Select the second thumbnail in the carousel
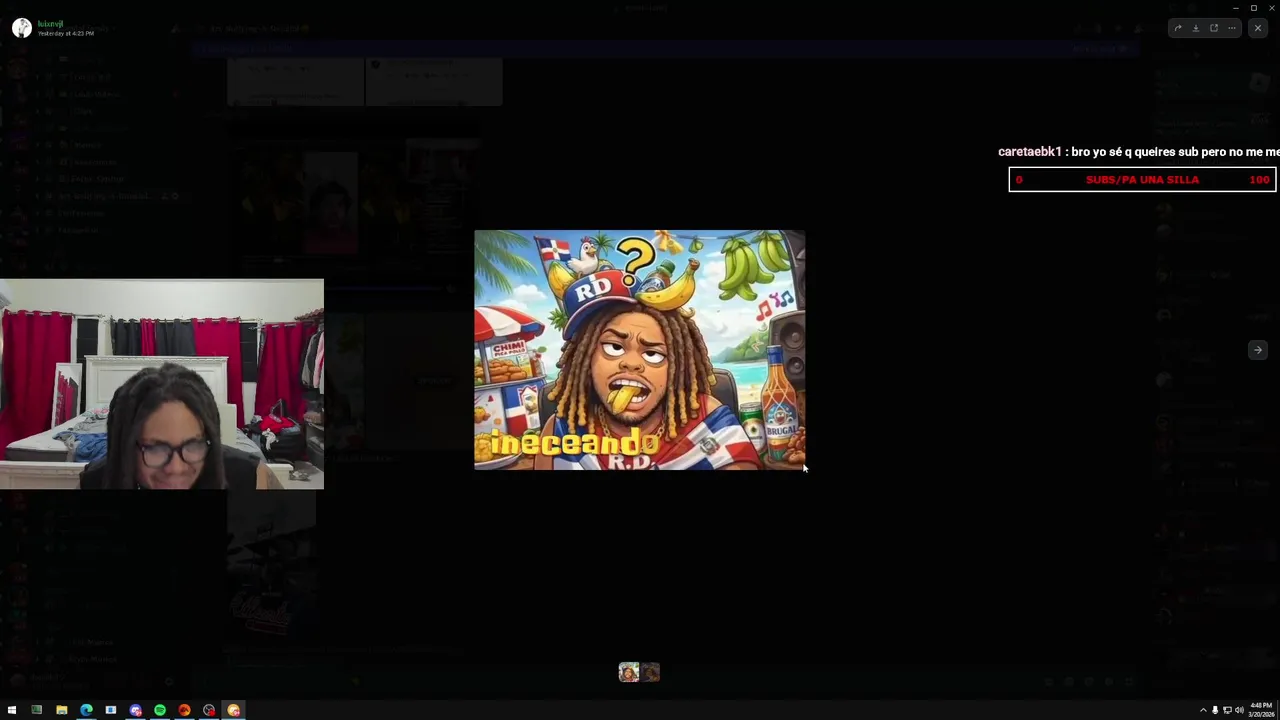1280x720 pixels. click(x=651, y=672)
